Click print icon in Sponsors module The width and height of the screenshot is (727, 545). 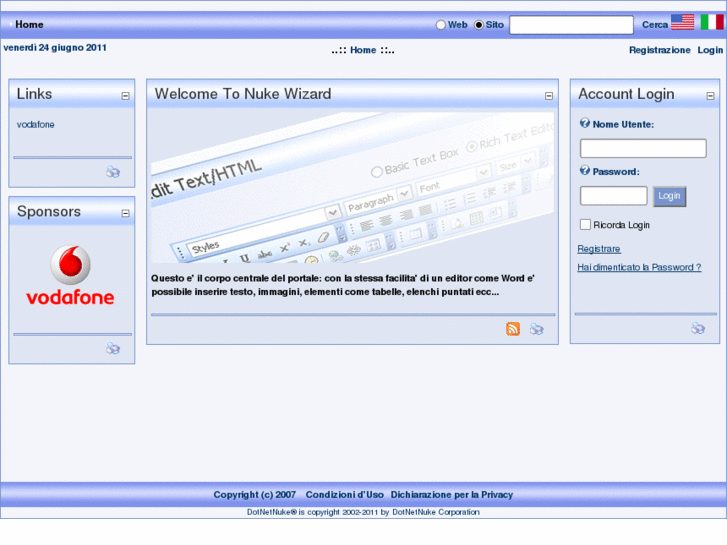tap(113, 348)
